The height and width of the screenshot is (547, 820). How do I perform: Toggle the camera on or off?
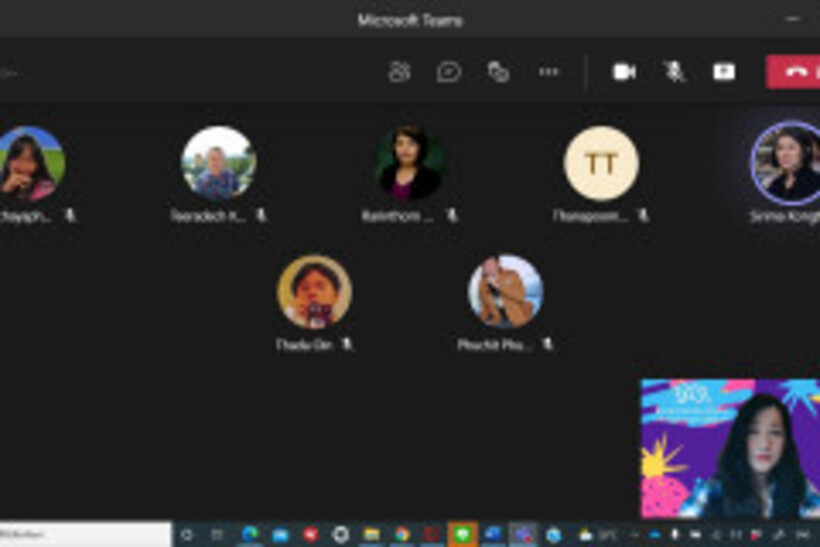click(x=624, y=72)
